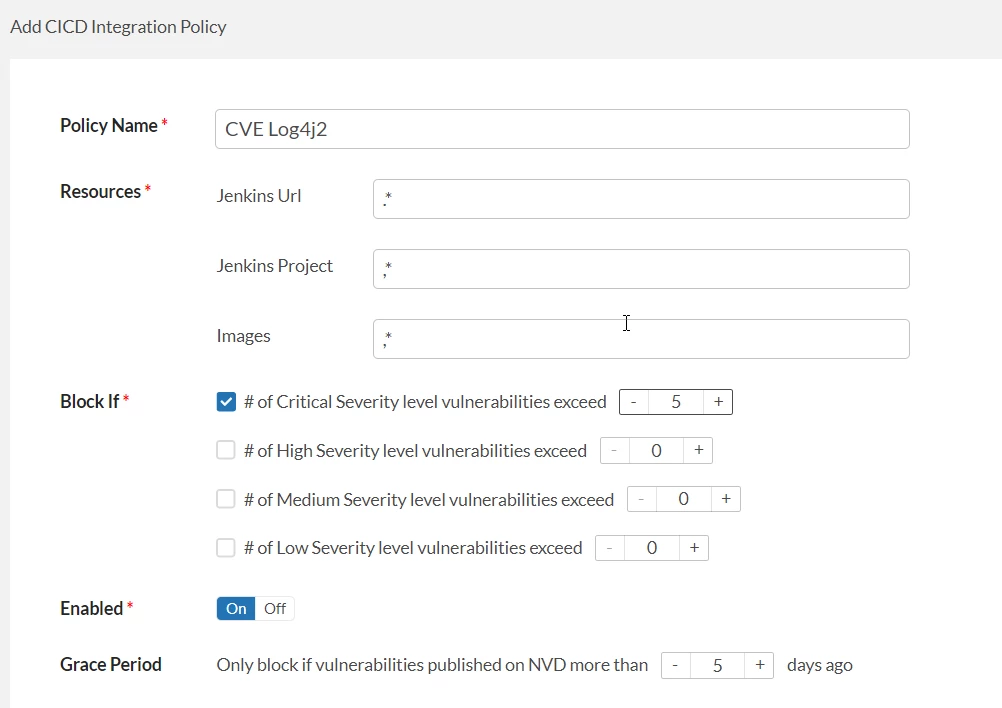Decrease the Grace Period days with minus
1002x708 pixels.
675,665
